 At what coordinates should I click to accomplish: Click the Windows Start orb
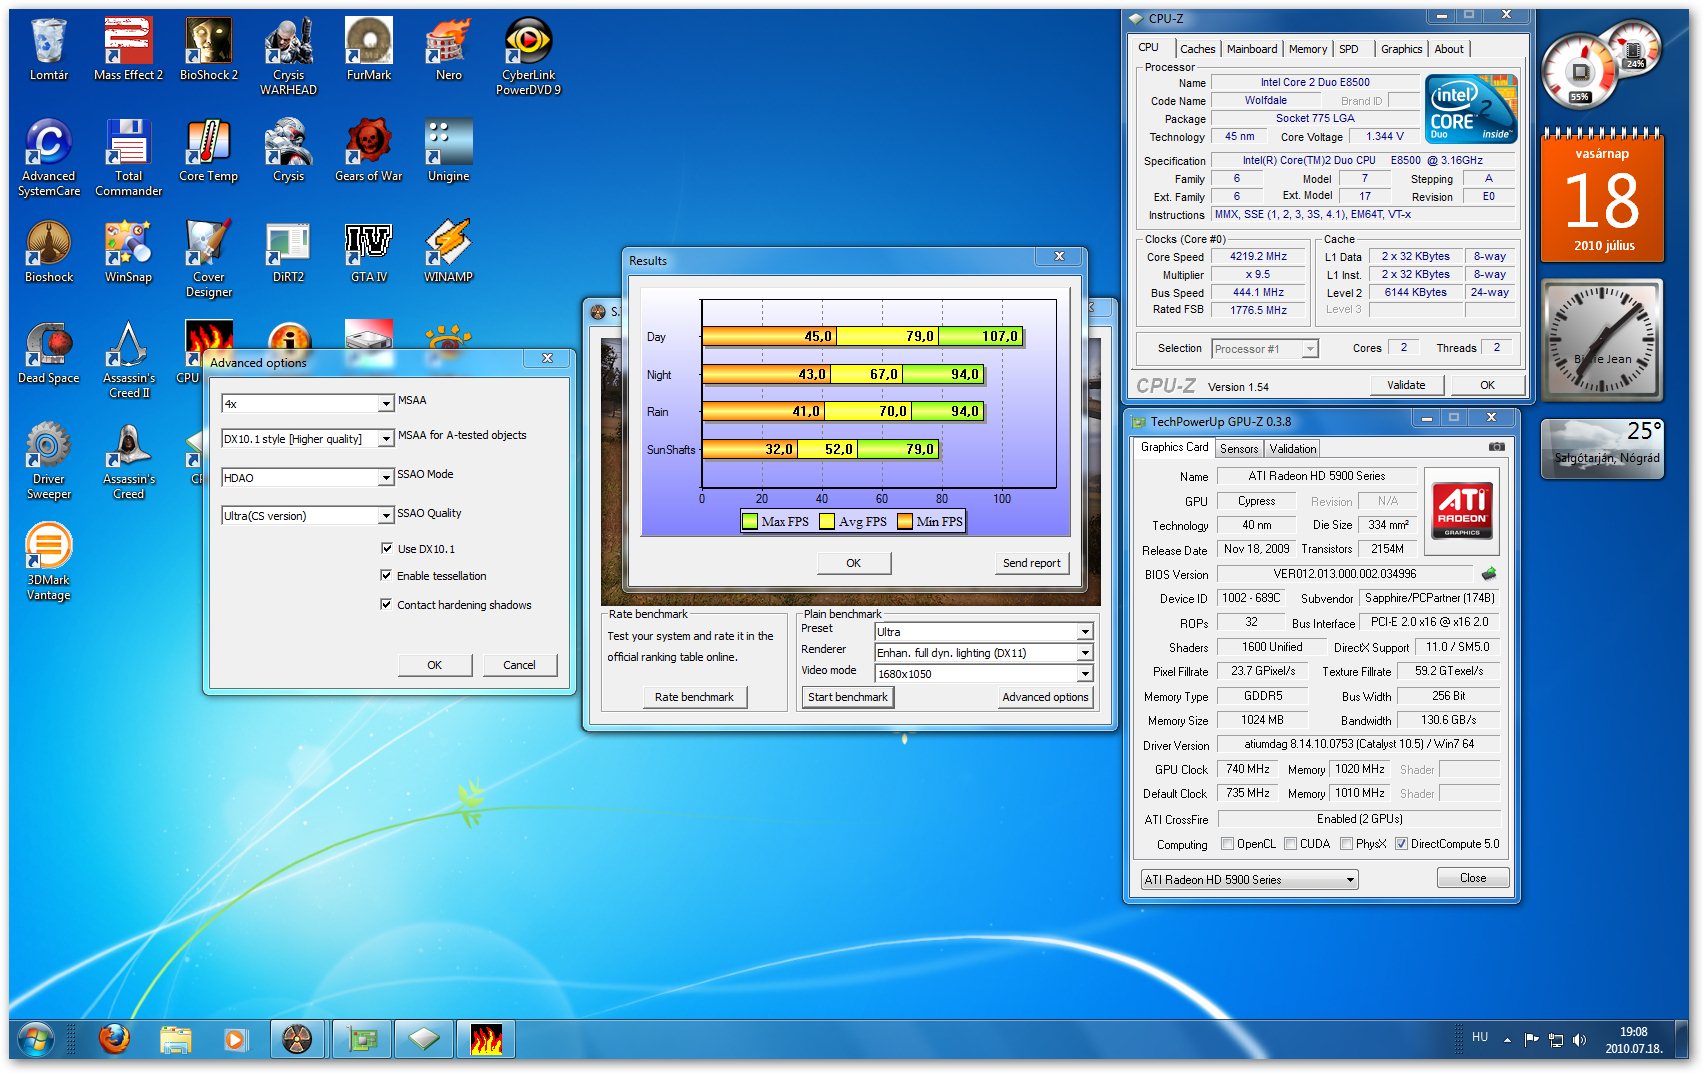pyautogui.click(x=35, y=1040)
